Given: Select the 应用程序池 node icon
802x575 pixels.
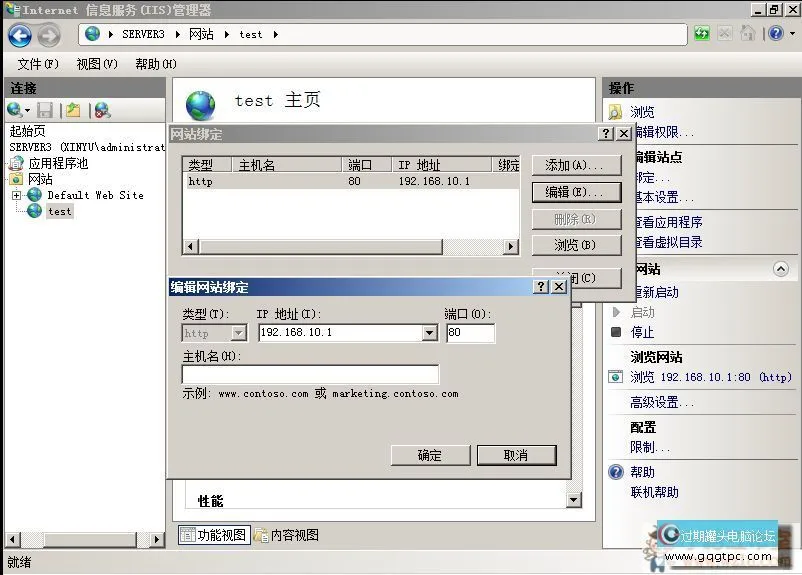Looking at the screenshot, I should [x=16, y=163].
